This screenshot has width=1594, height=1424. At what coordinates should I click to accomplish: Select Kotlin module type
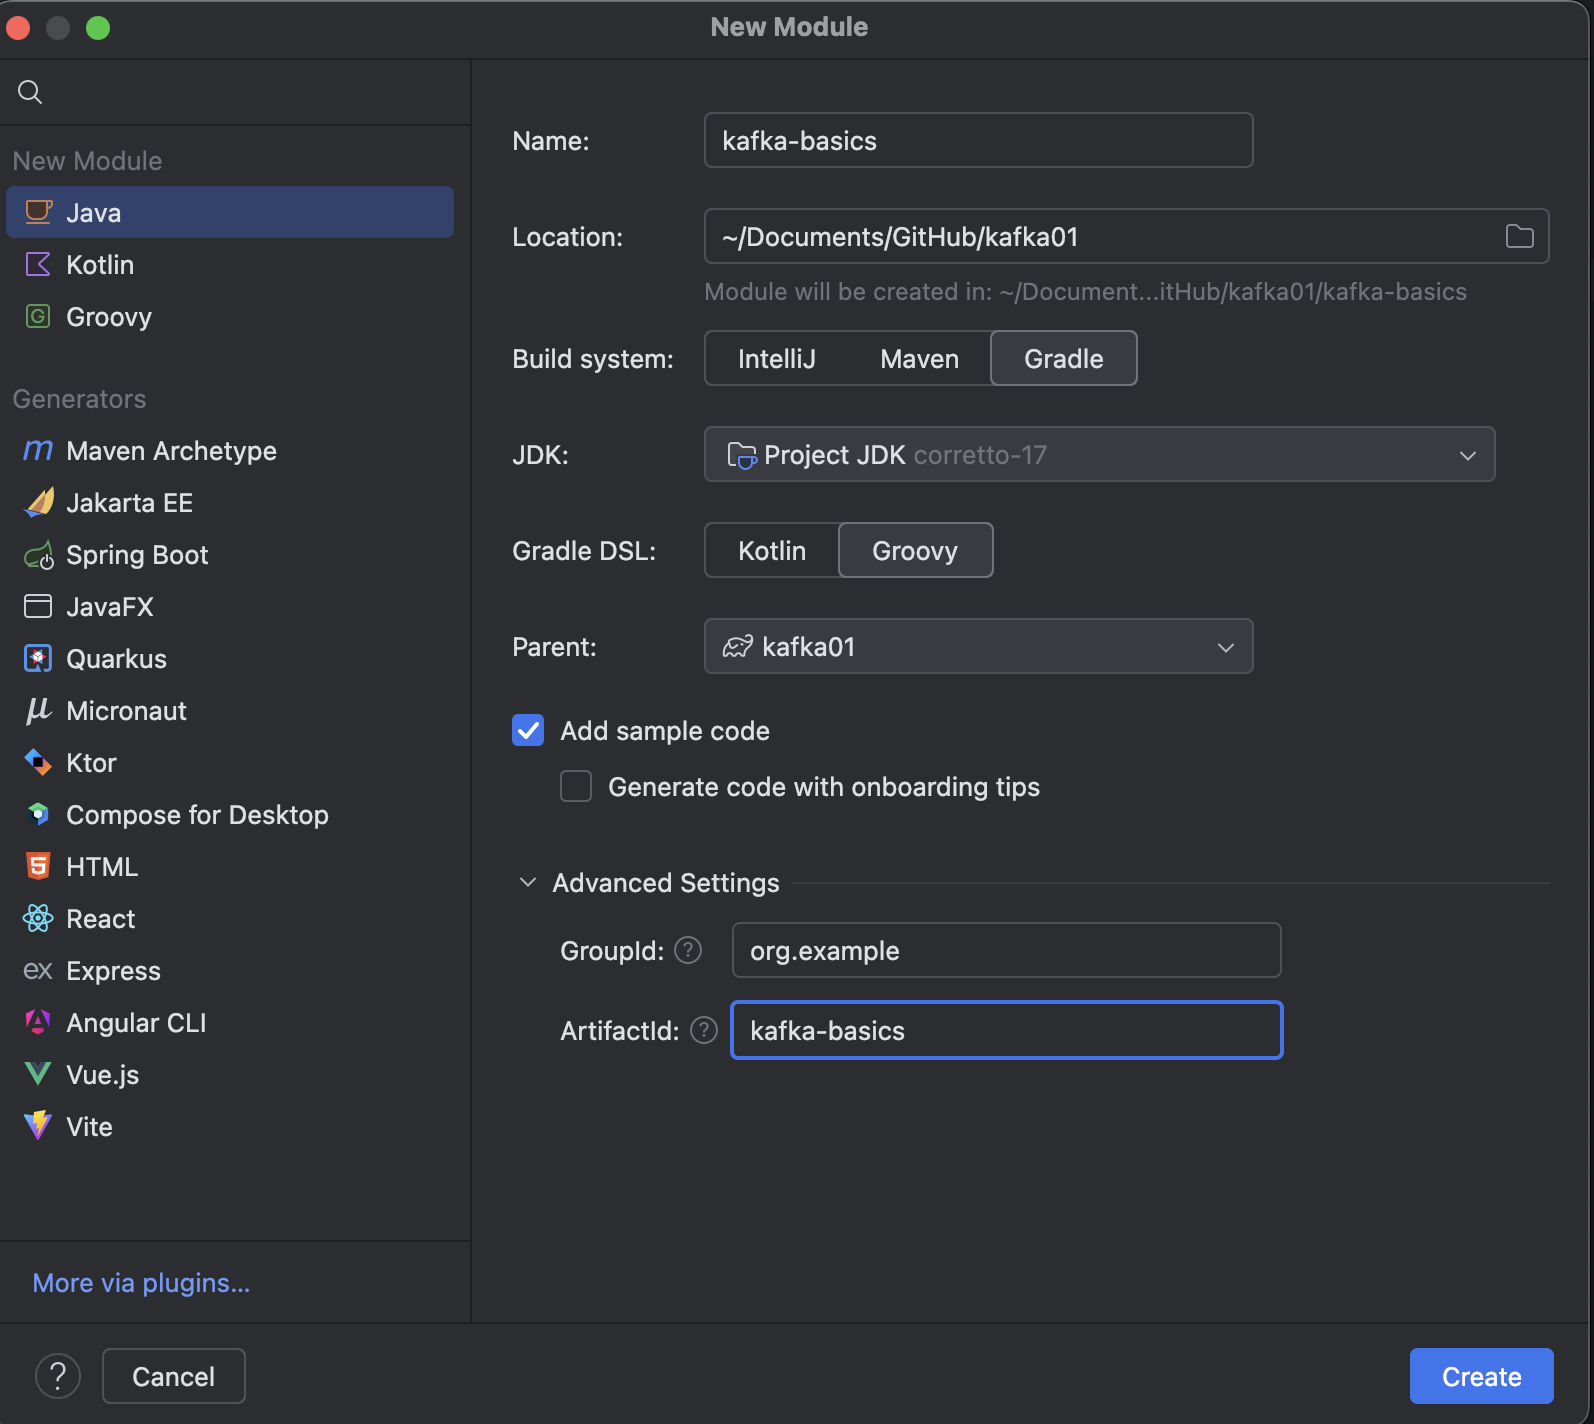tap(230, 264)
